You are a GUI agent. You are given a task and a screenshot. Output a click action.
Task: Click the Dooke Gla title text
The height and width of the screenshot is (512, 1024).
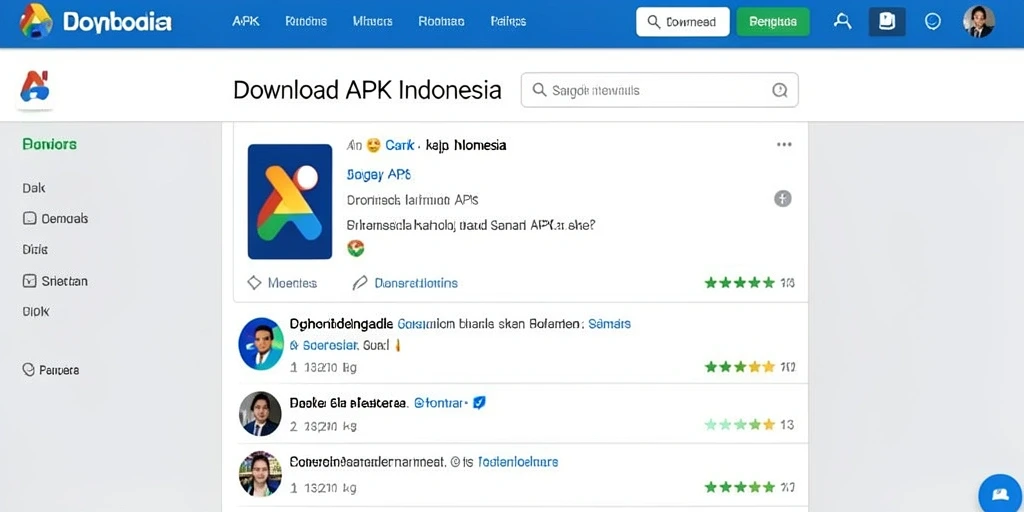[348, 404]
